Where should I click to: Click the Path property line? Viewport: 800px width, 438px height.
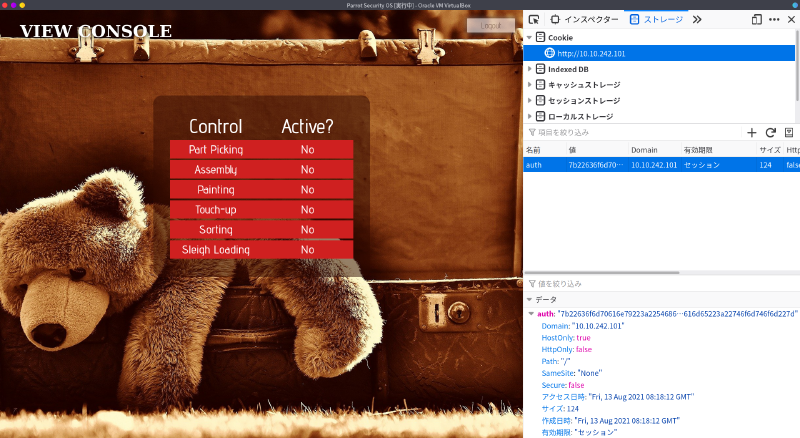[556, 361]
